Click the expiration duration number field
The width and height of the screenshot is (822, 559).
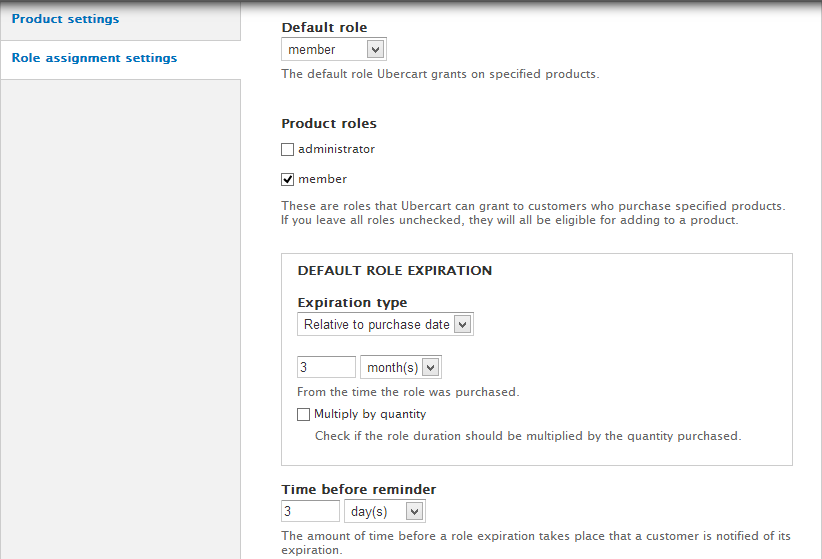point(326,368)
